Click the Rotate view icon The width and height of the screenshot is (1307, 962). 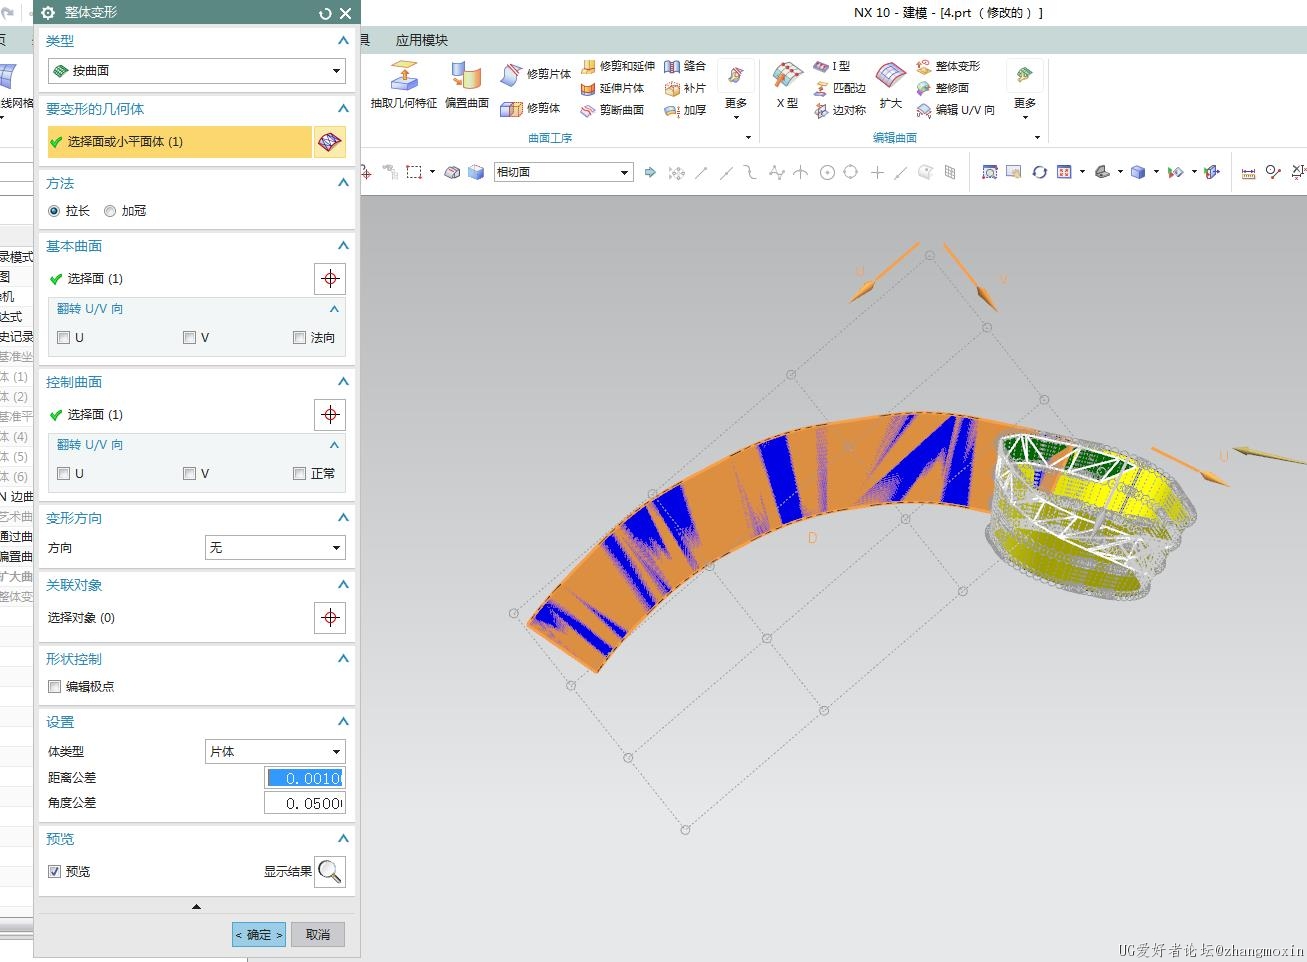1039,172
